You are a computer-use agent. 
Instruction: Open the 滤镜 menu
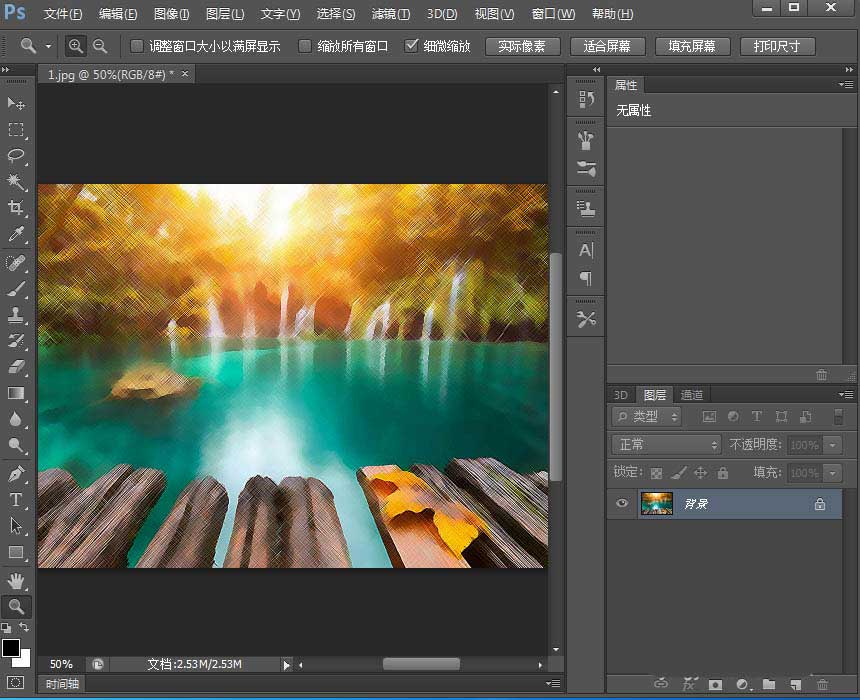tap(391, 14)
